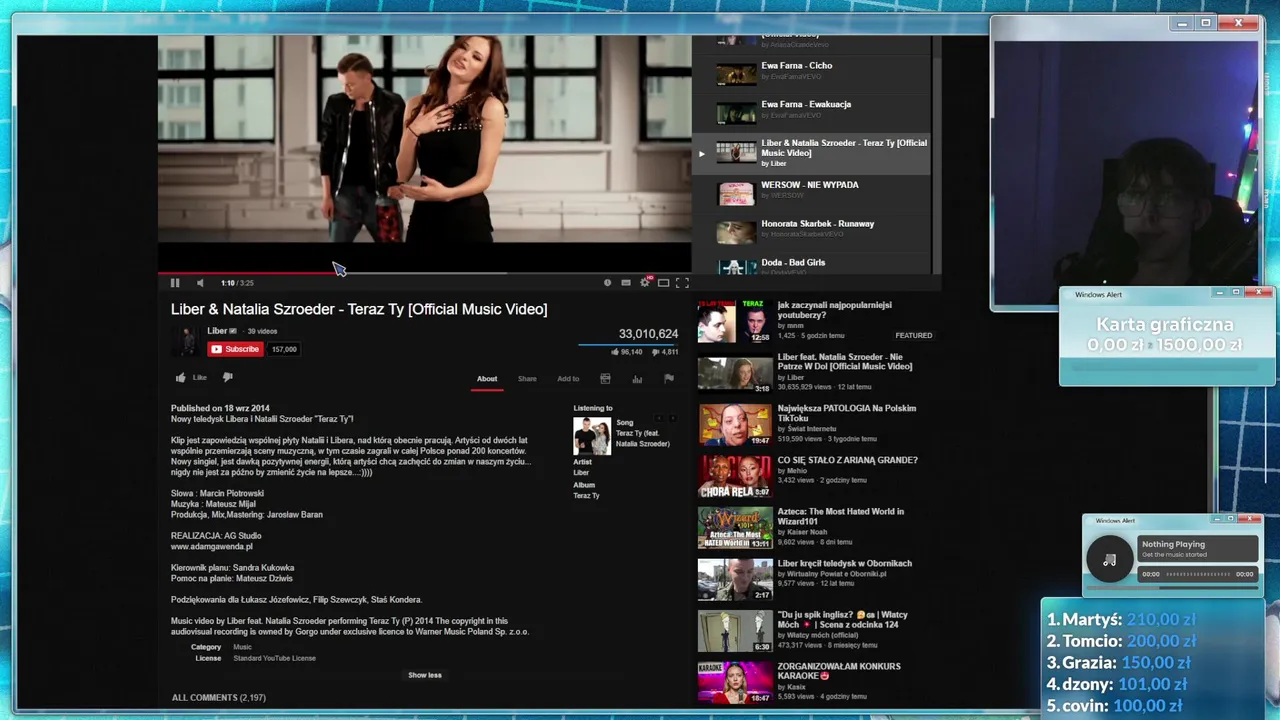Click the thumbs down dislike icon

(227, 378)
